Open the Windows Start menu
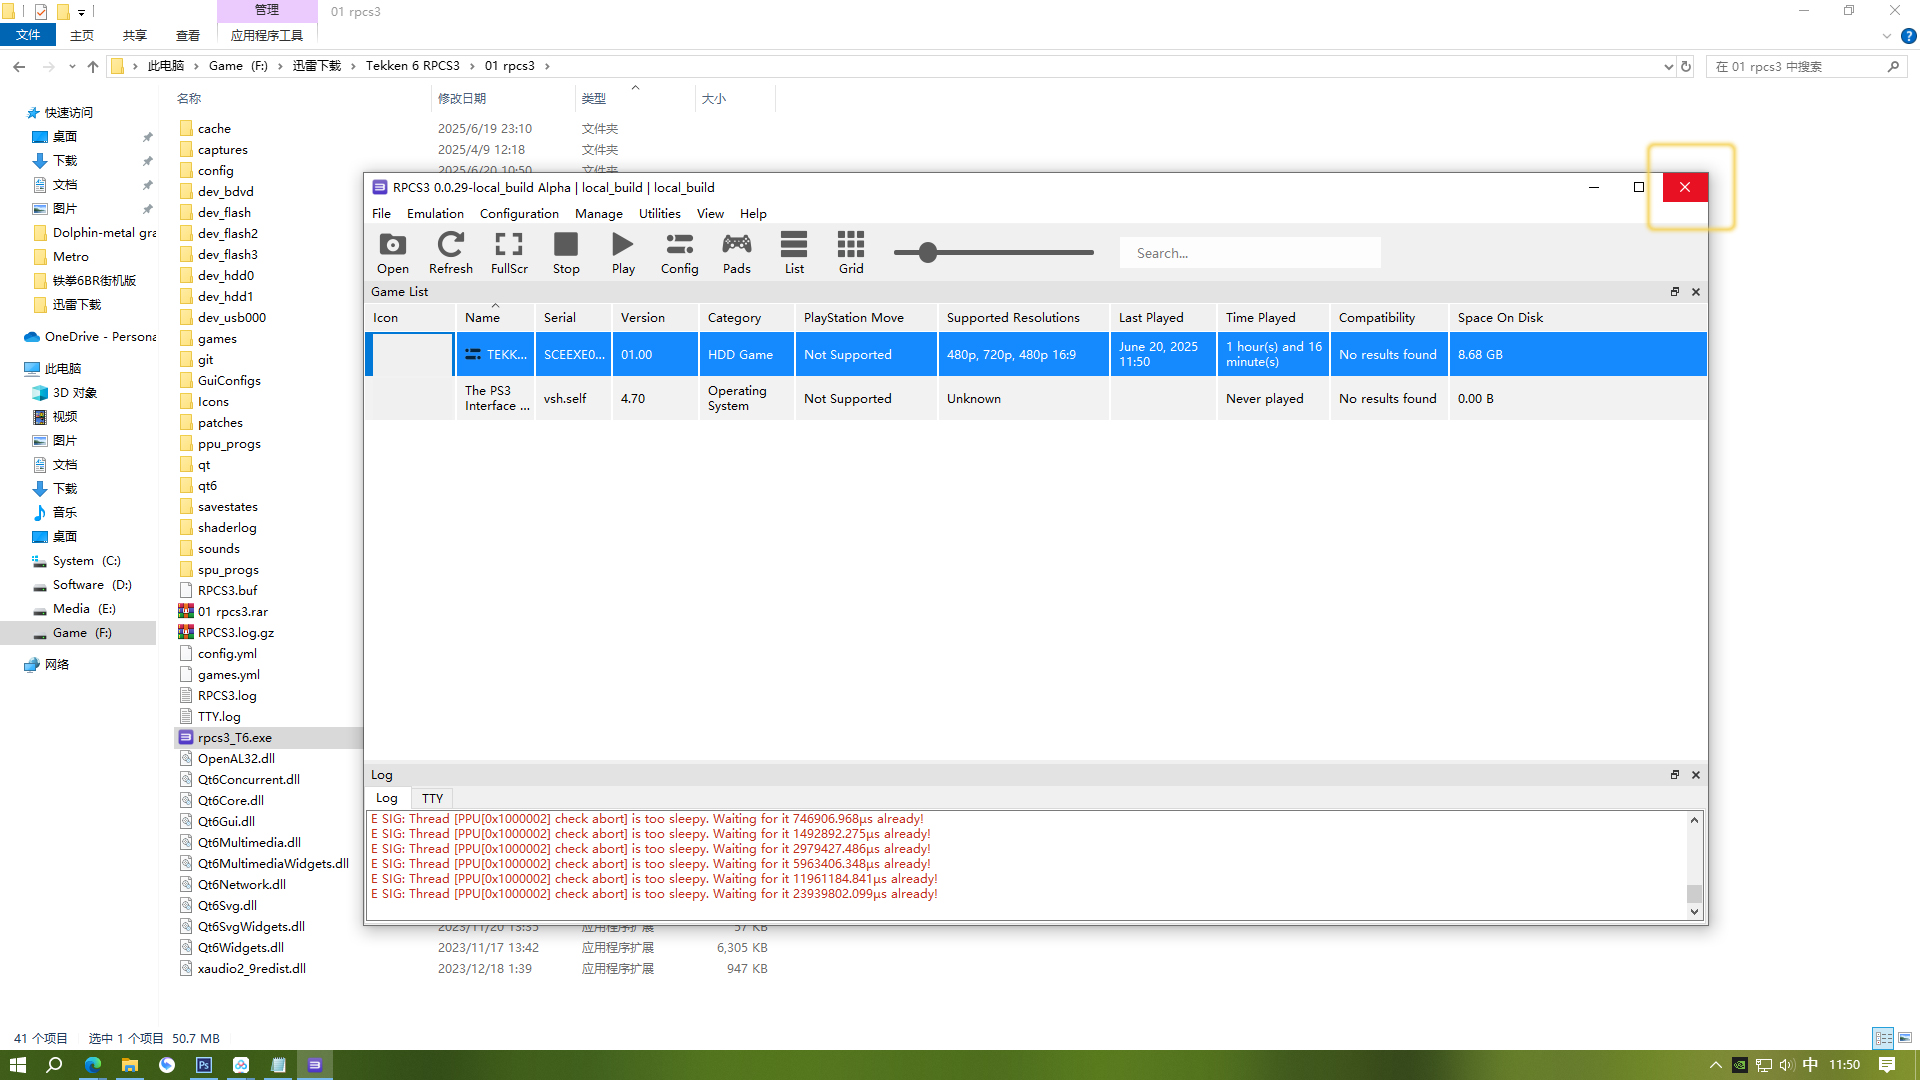 (17, 1065)
